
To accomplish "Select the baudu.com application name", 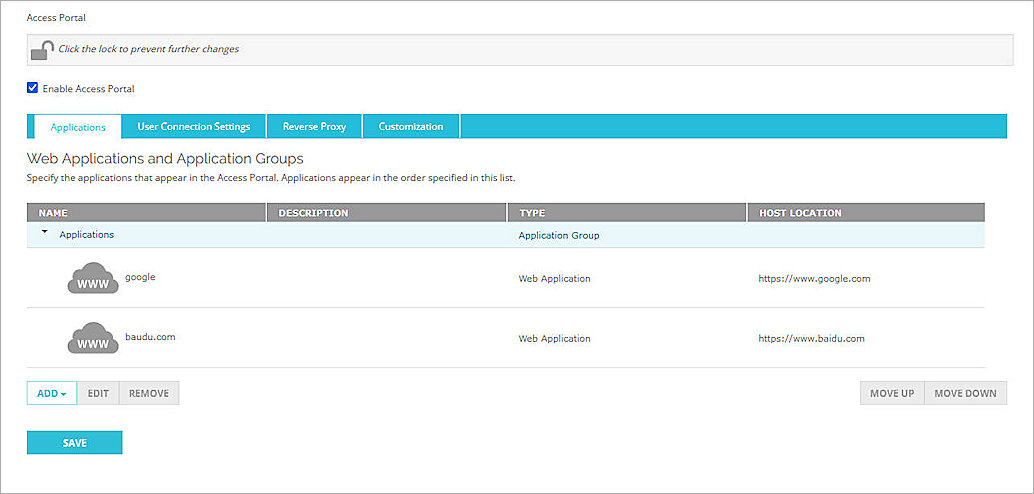I will tap(150, 336).
